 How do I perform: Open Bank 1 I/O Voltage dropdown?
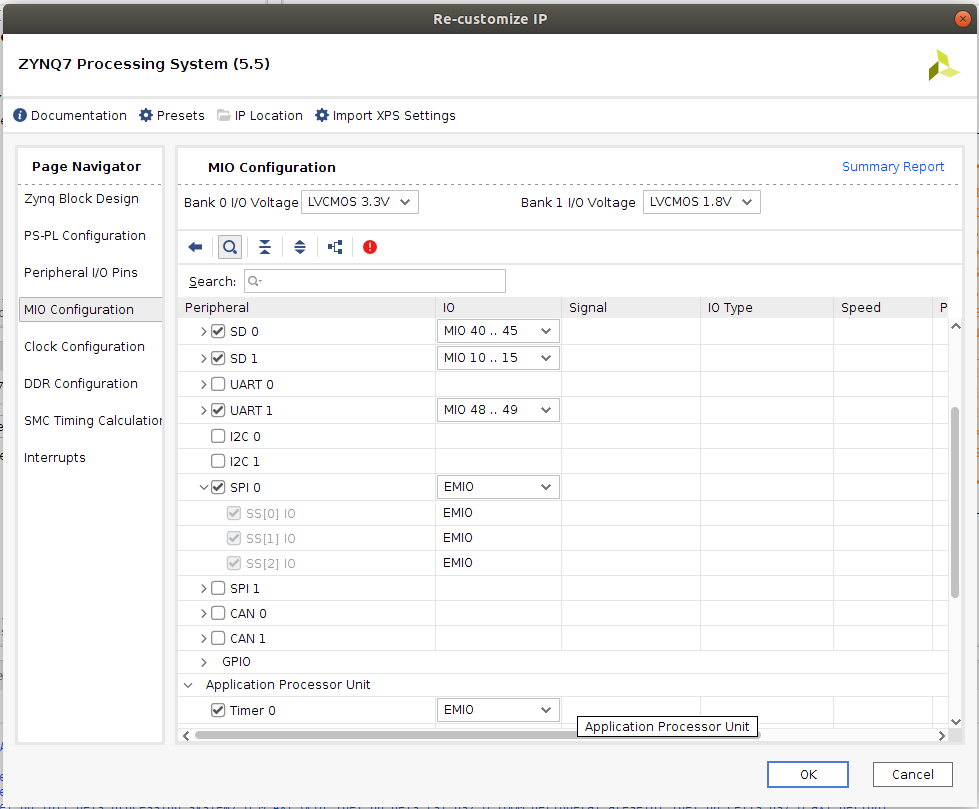point(702,202)
